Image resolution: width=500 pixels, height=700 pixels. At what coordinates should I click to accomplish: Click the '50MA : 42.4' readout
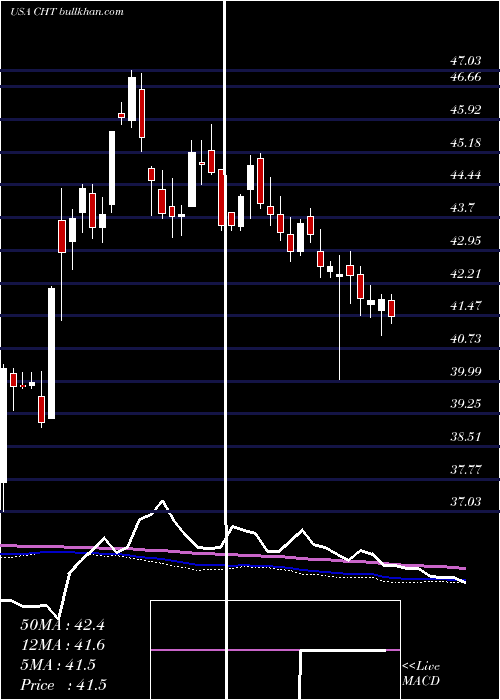[62, 625]
